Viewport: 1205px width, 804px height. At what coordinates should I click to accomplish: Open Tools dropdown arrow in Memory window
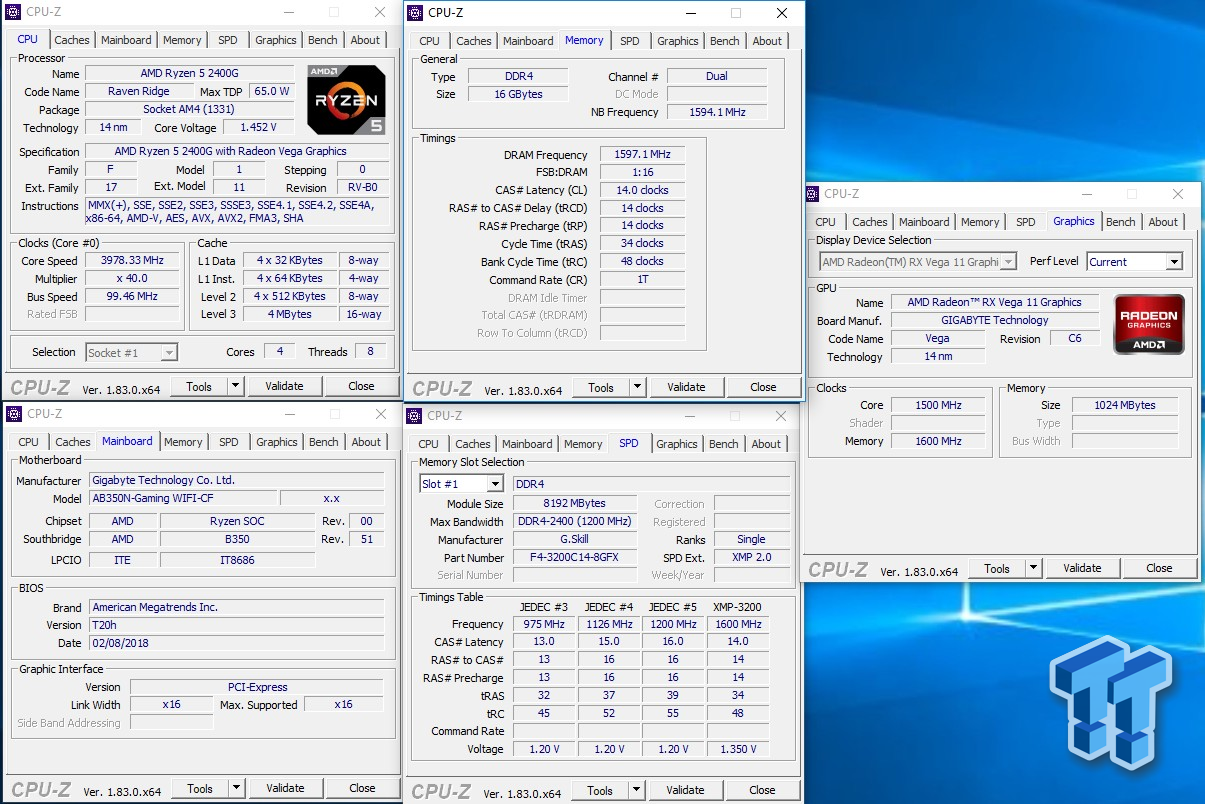click(x=637, y=387)
